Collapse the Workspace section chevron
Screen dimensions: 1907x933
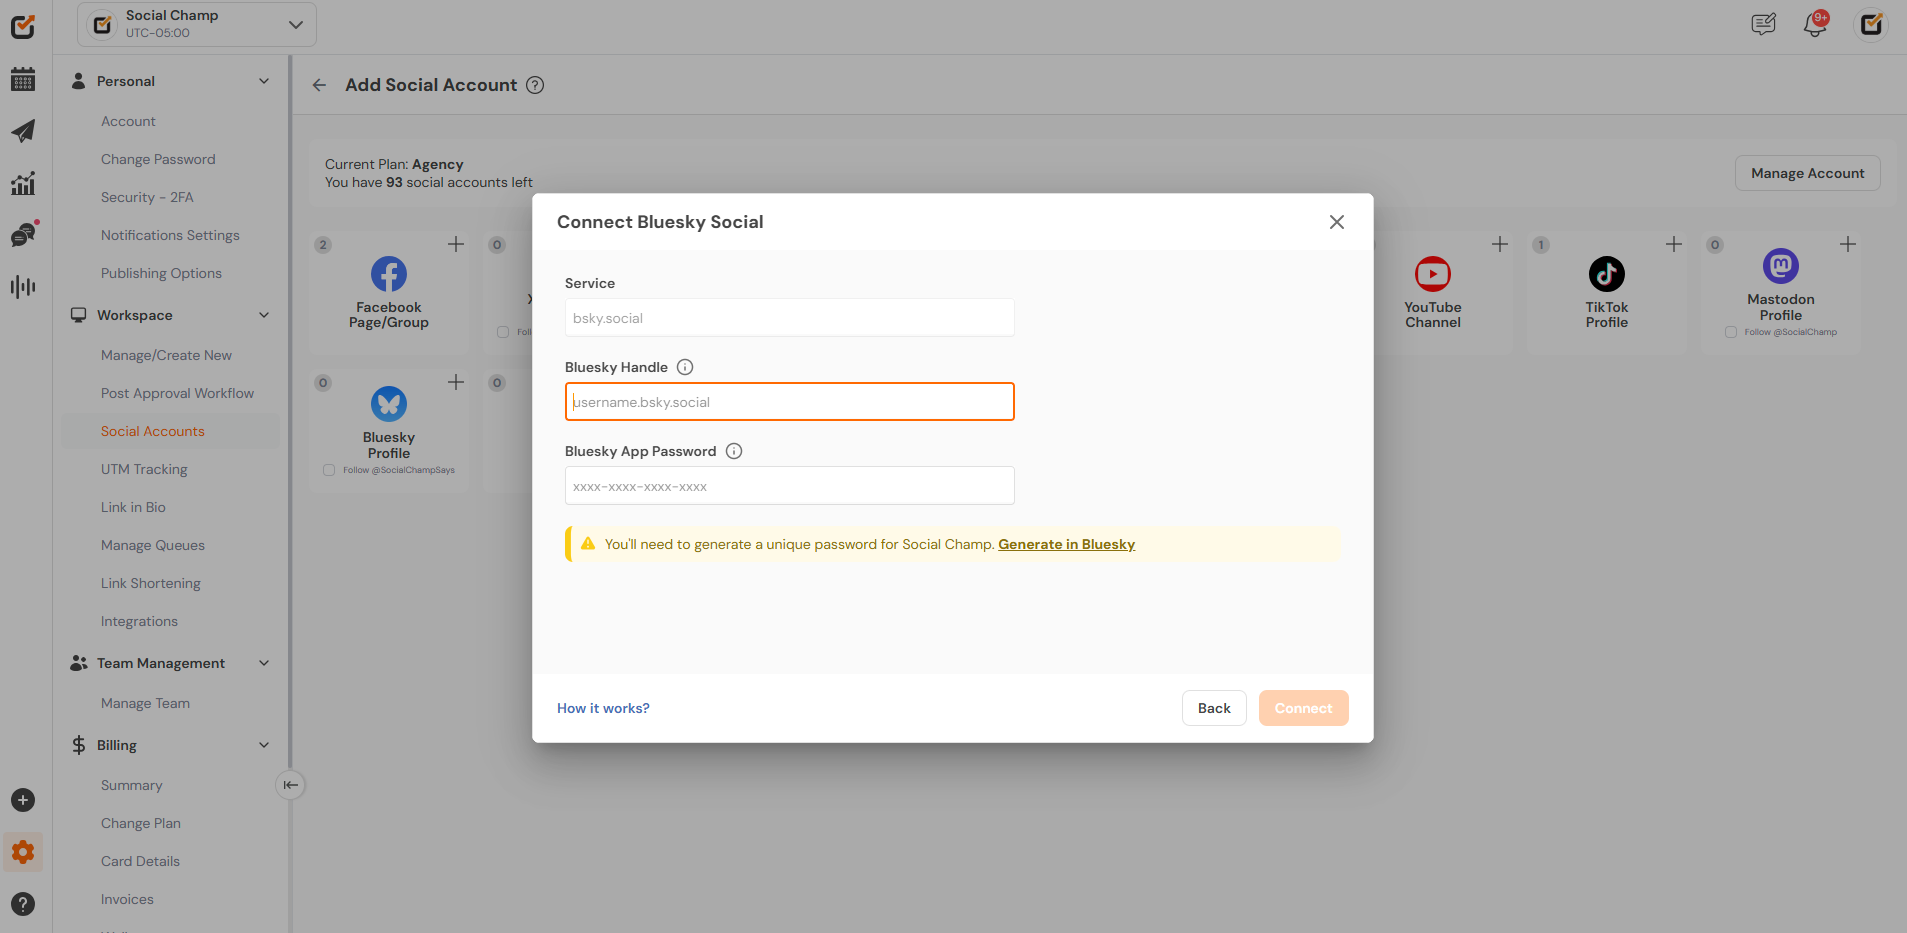(x=264, y=315)
